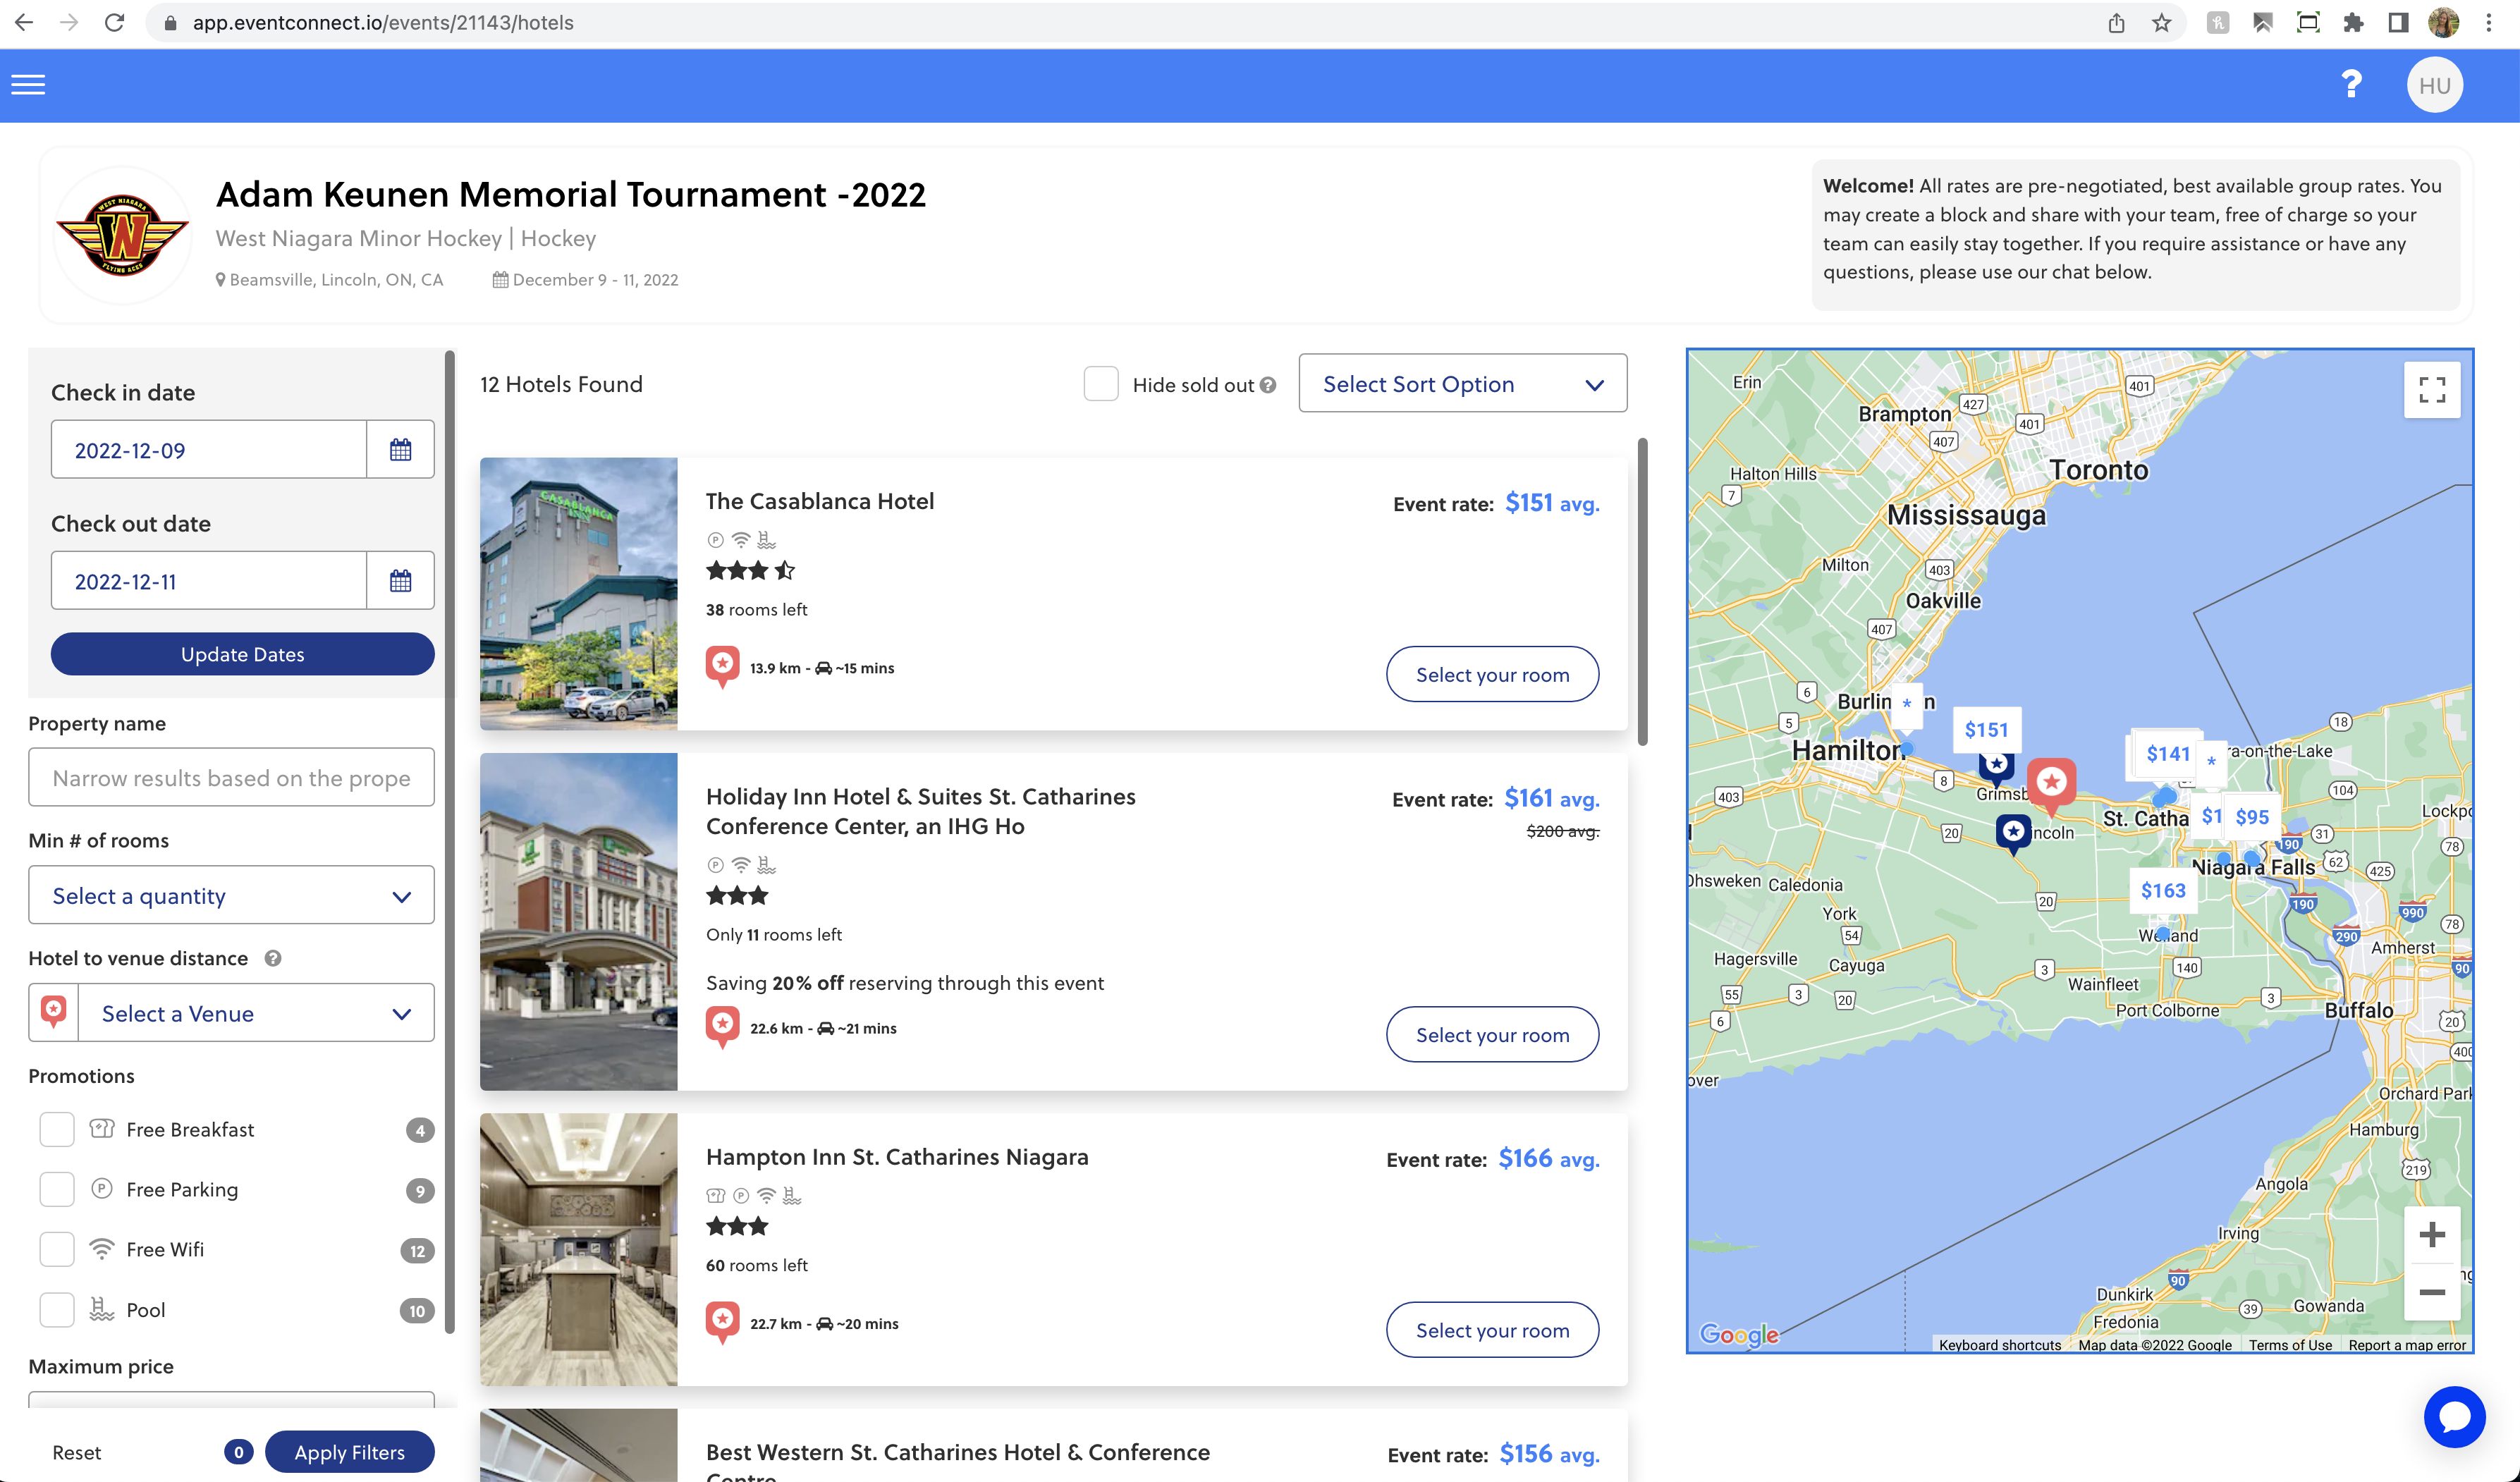Click Update Dates button
Viewport: 2520px width, 1482px height.
(242, 654)
